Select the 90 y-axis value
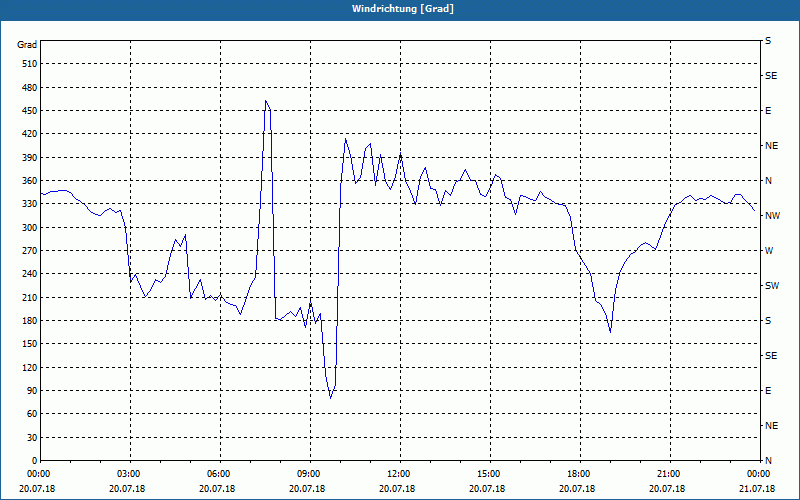 [x=32, y=390]
